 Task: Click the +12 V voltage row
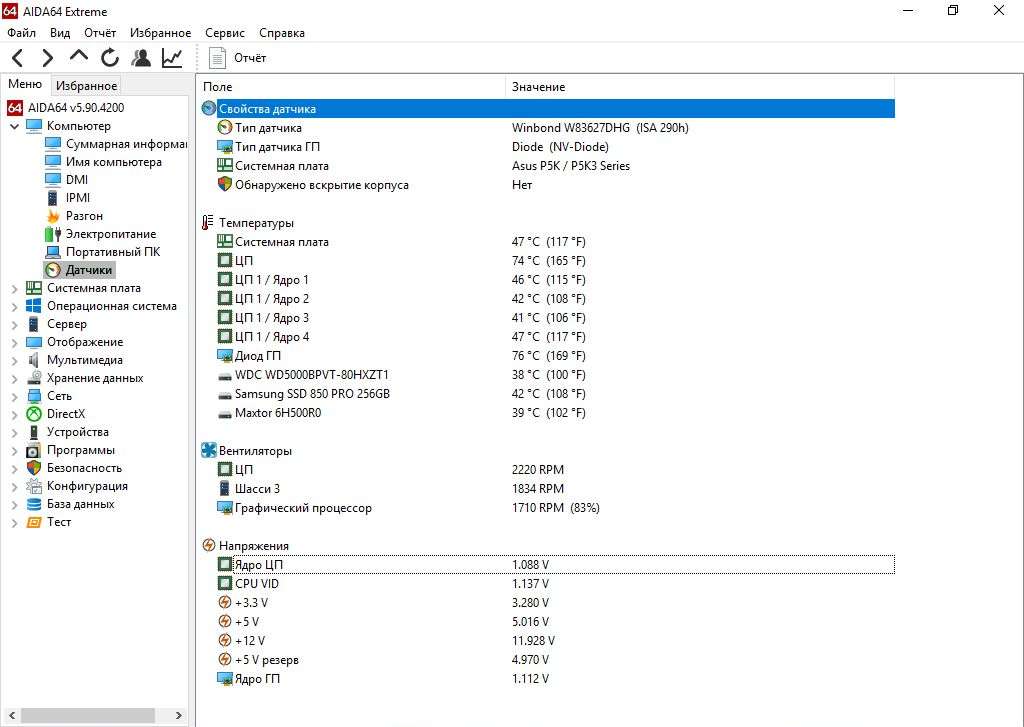(555, 640)
